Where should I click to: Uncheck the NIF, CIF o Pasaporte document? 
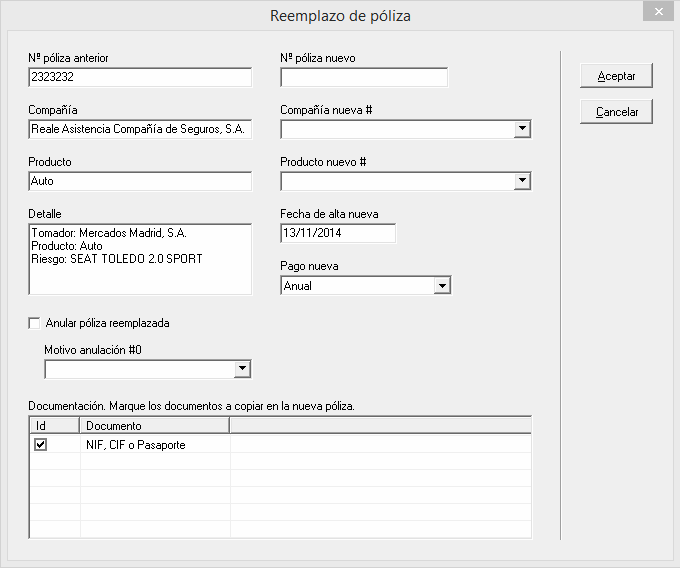[41, 444]
